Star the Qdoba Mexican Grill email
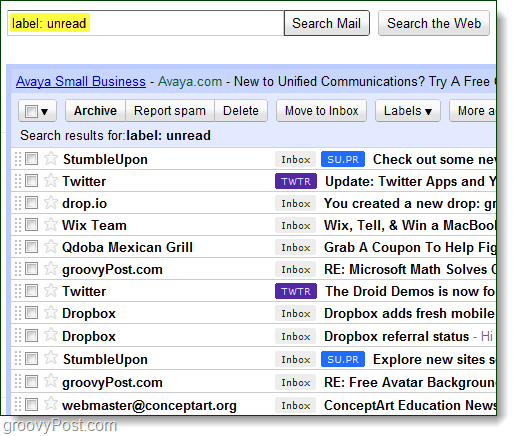517x436 pixels. (51, 246)
